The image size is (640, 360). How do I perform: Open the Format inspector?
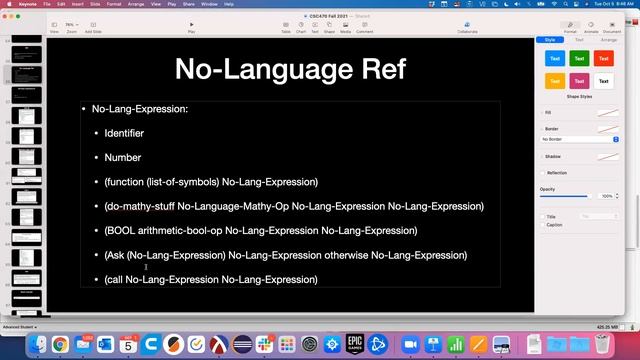pos(570,27)
